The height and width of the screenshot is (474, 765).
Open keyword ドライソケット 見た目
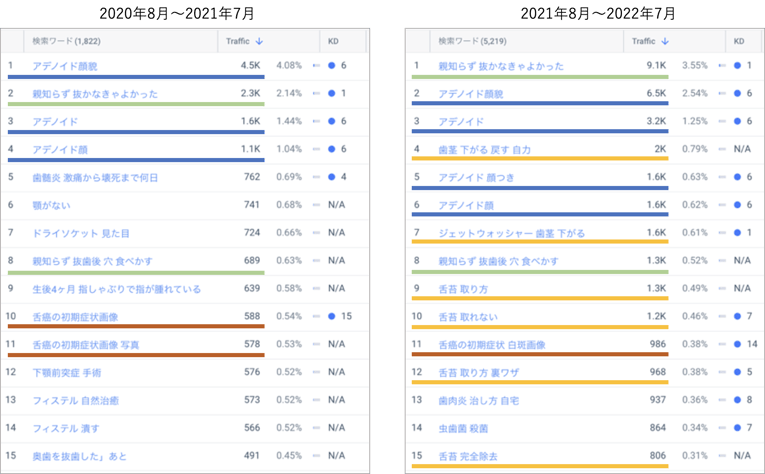pos(81,233)
